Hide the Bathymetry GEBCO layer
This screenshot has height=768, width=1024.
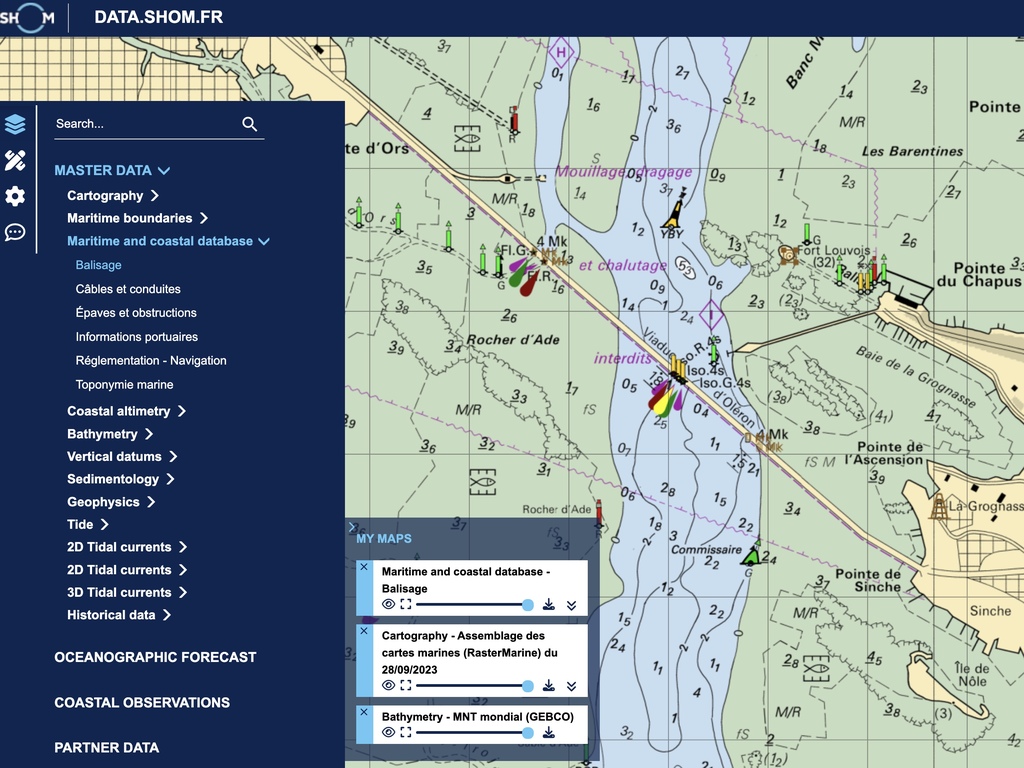[x=388, y=732]
